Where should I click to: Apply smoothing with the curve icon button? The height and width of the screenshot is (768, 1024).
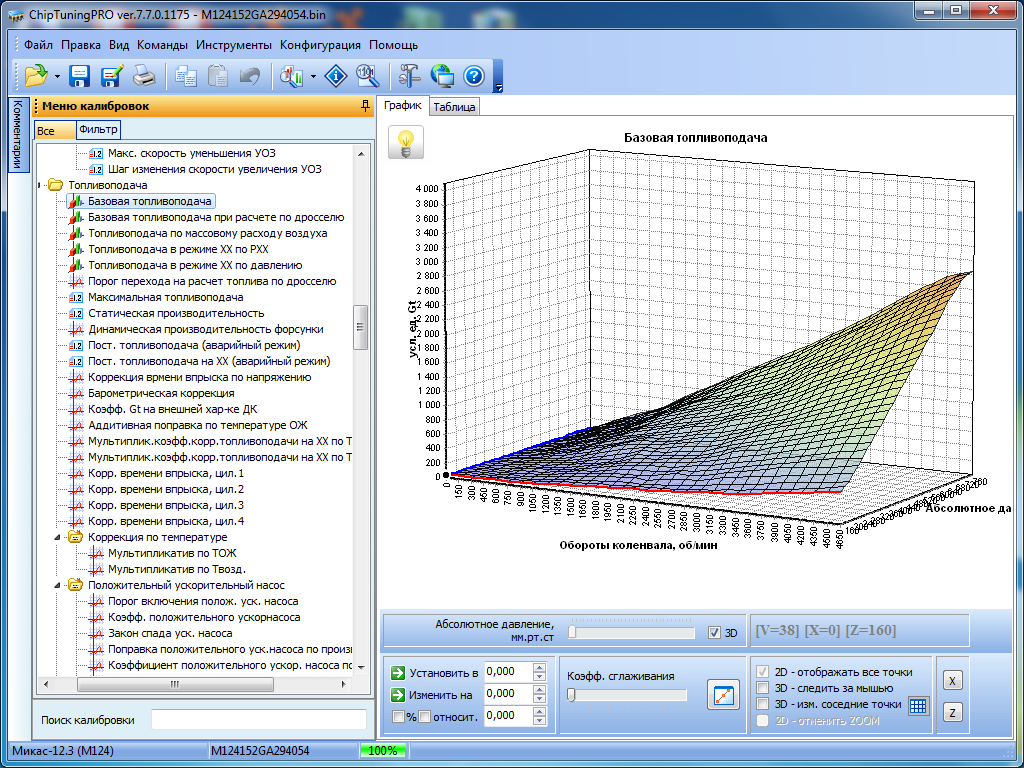point(722,694)
